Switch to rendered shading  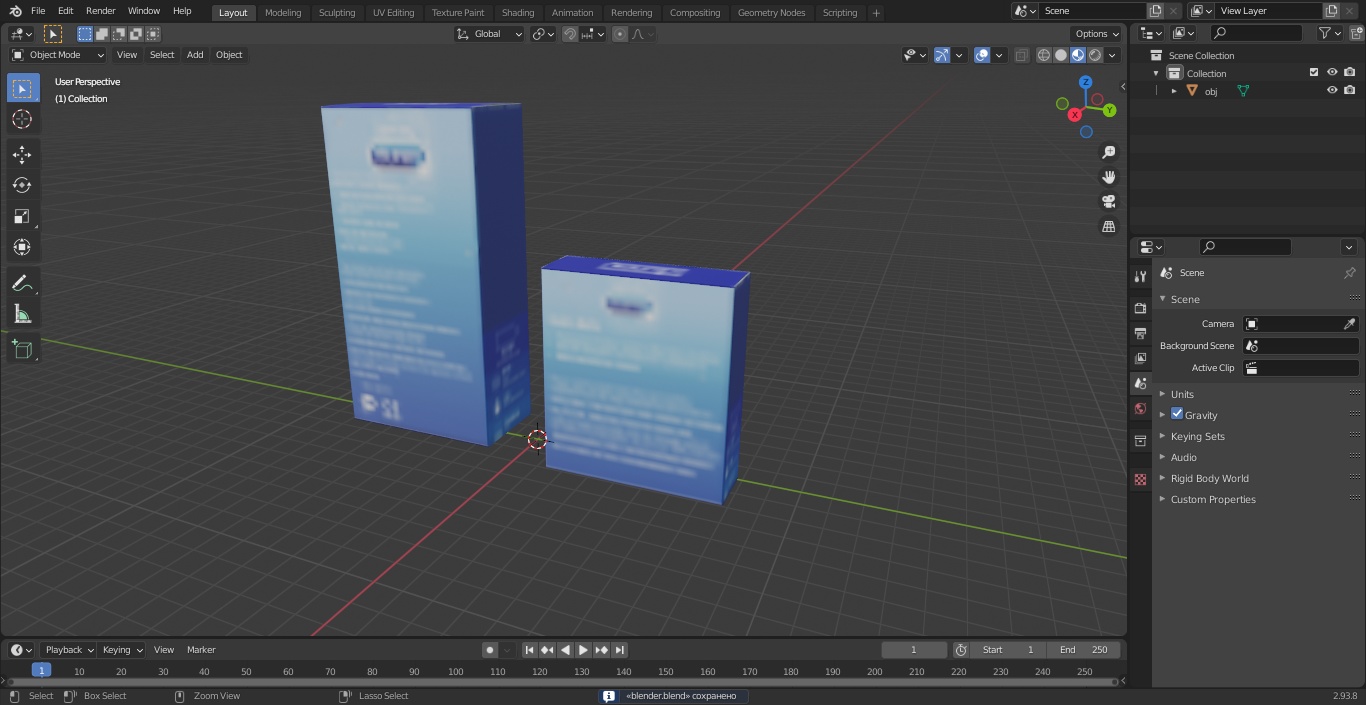tap(1095, 55)
